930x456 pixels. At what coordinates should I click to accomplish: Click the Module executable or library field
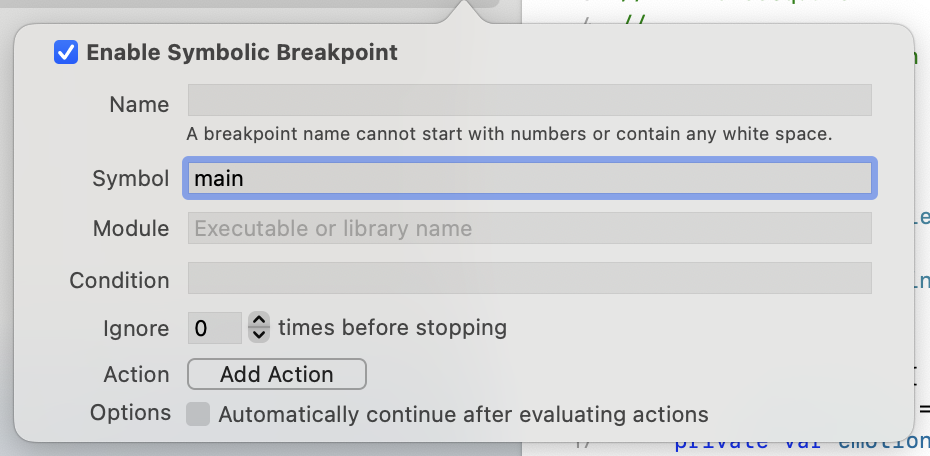click(x=529, y=229)
